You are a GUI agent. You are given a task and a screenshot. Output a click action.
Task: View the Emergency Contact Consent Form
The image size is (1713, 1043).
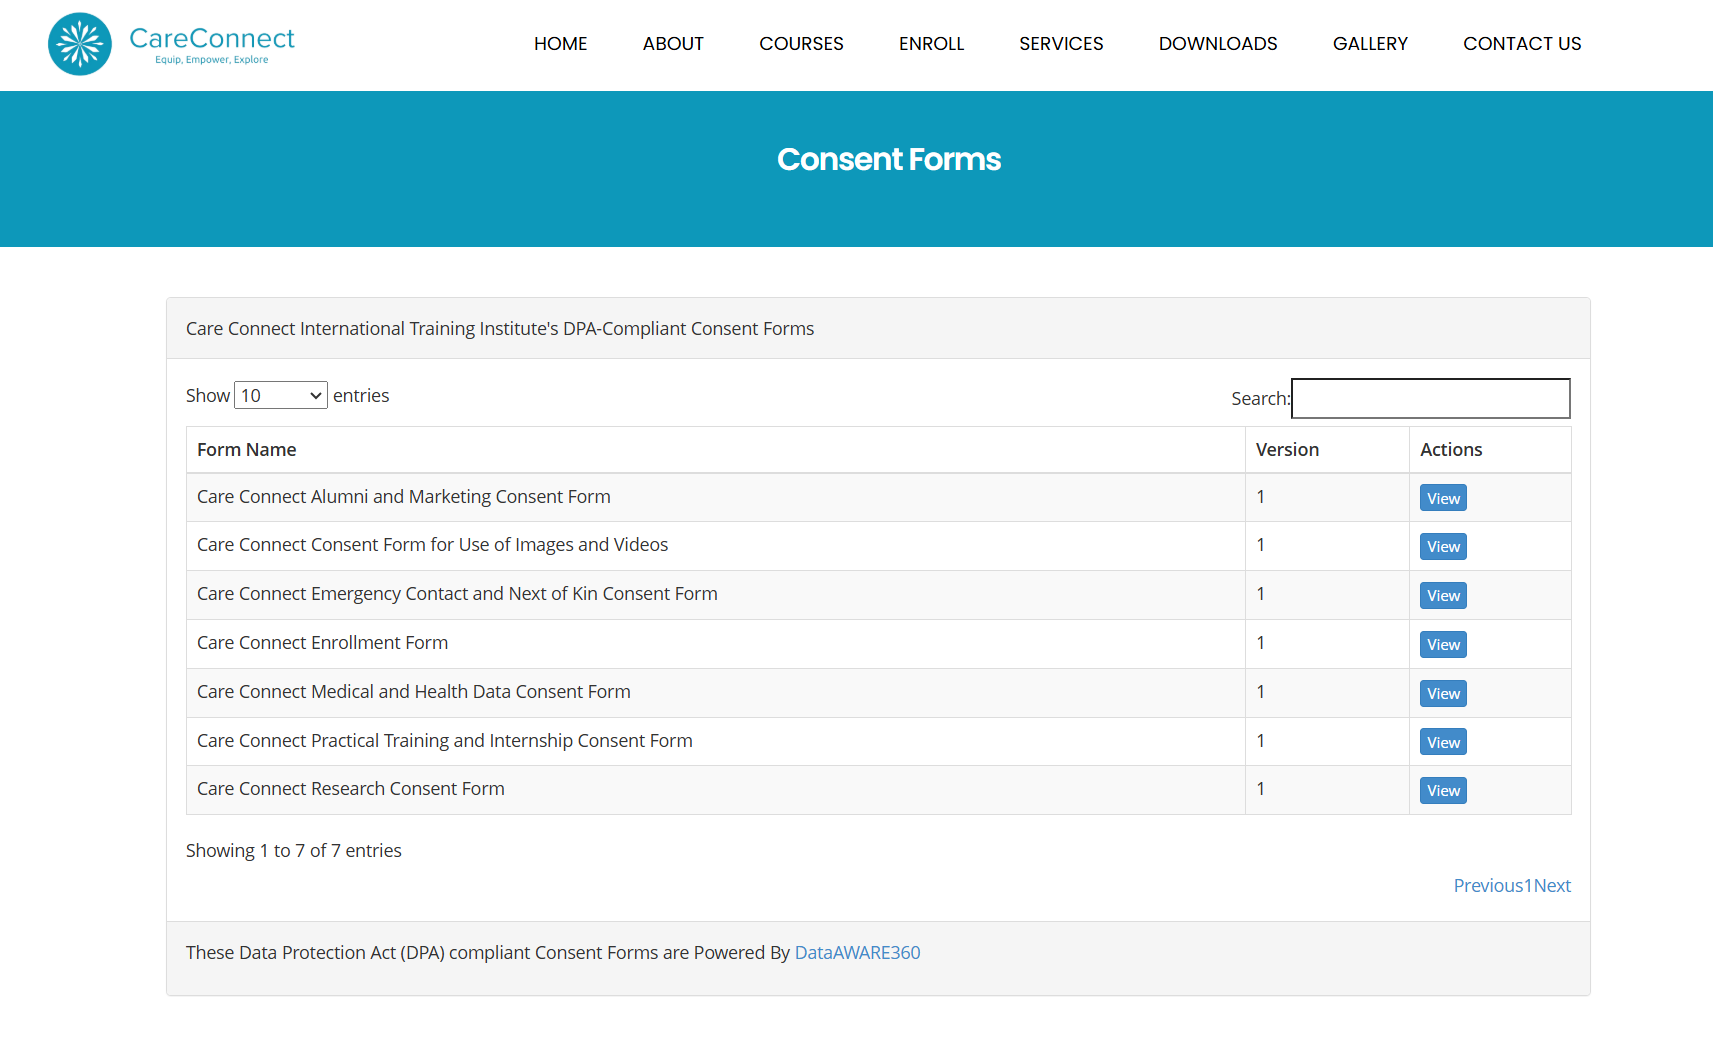coord(1442,595)
